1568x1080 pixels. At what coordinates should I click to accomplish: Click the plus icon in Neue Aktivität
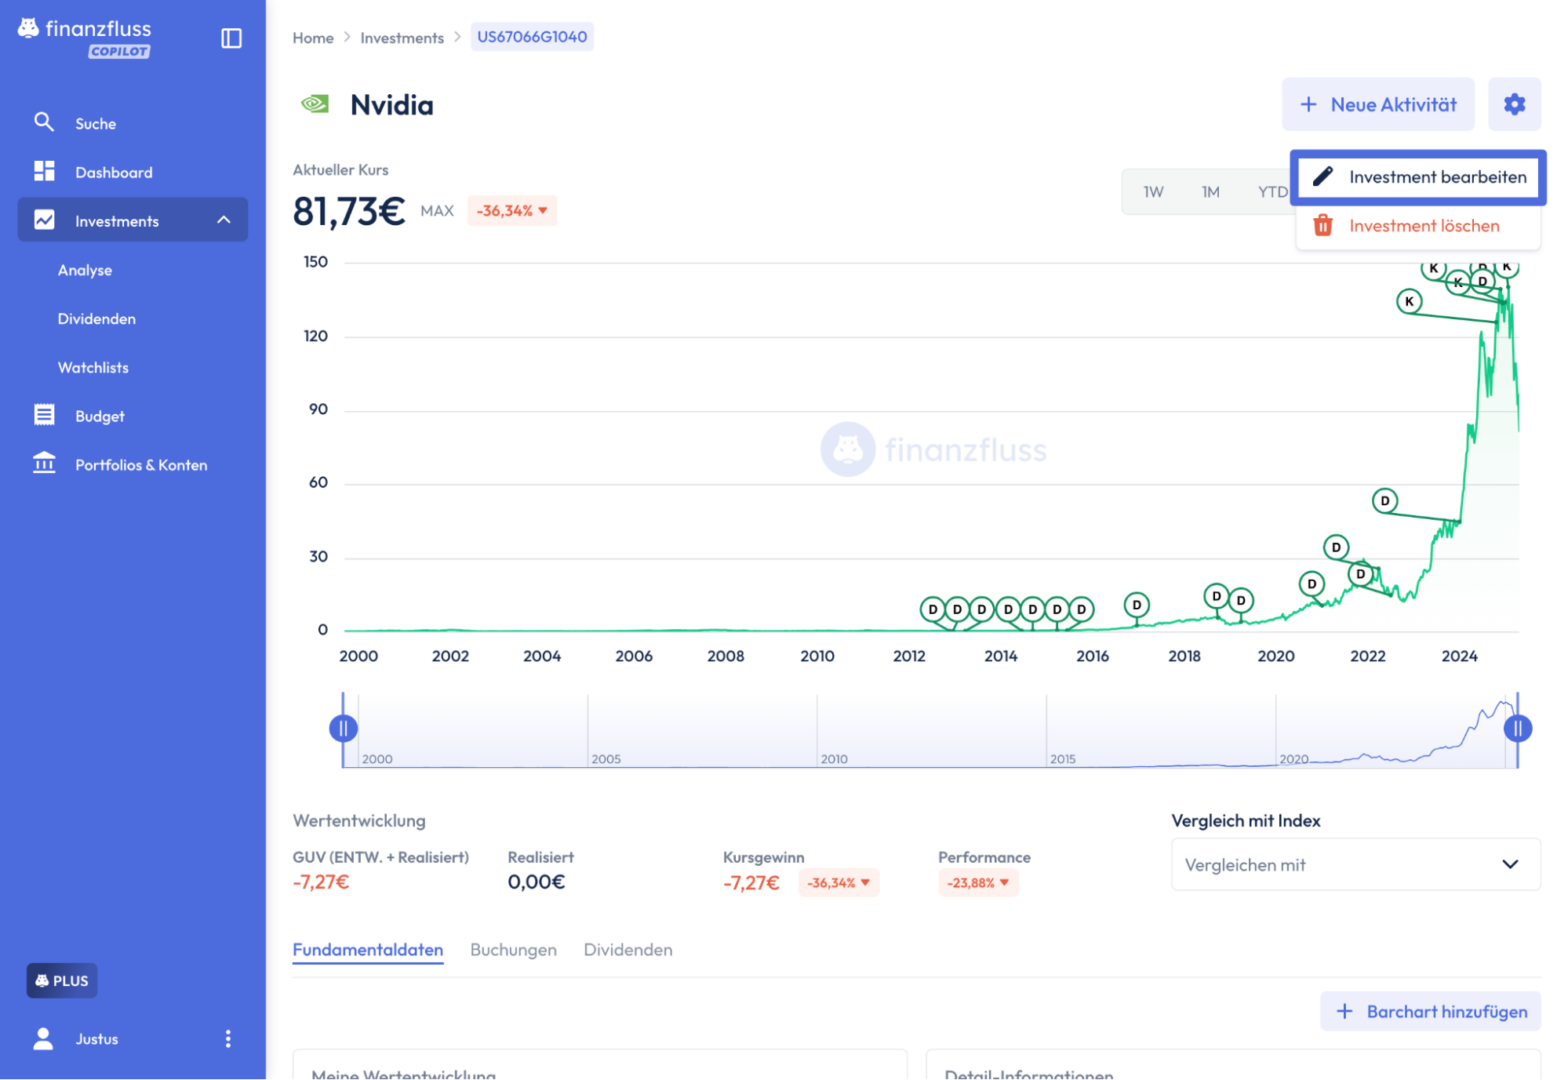[x=1308, y=104]
